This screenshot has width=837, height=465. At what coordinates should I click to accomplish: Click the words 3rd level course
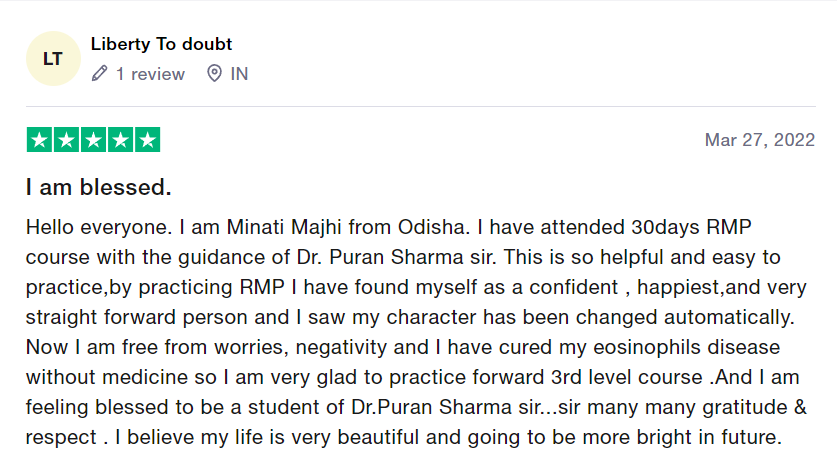coord(627,377)
